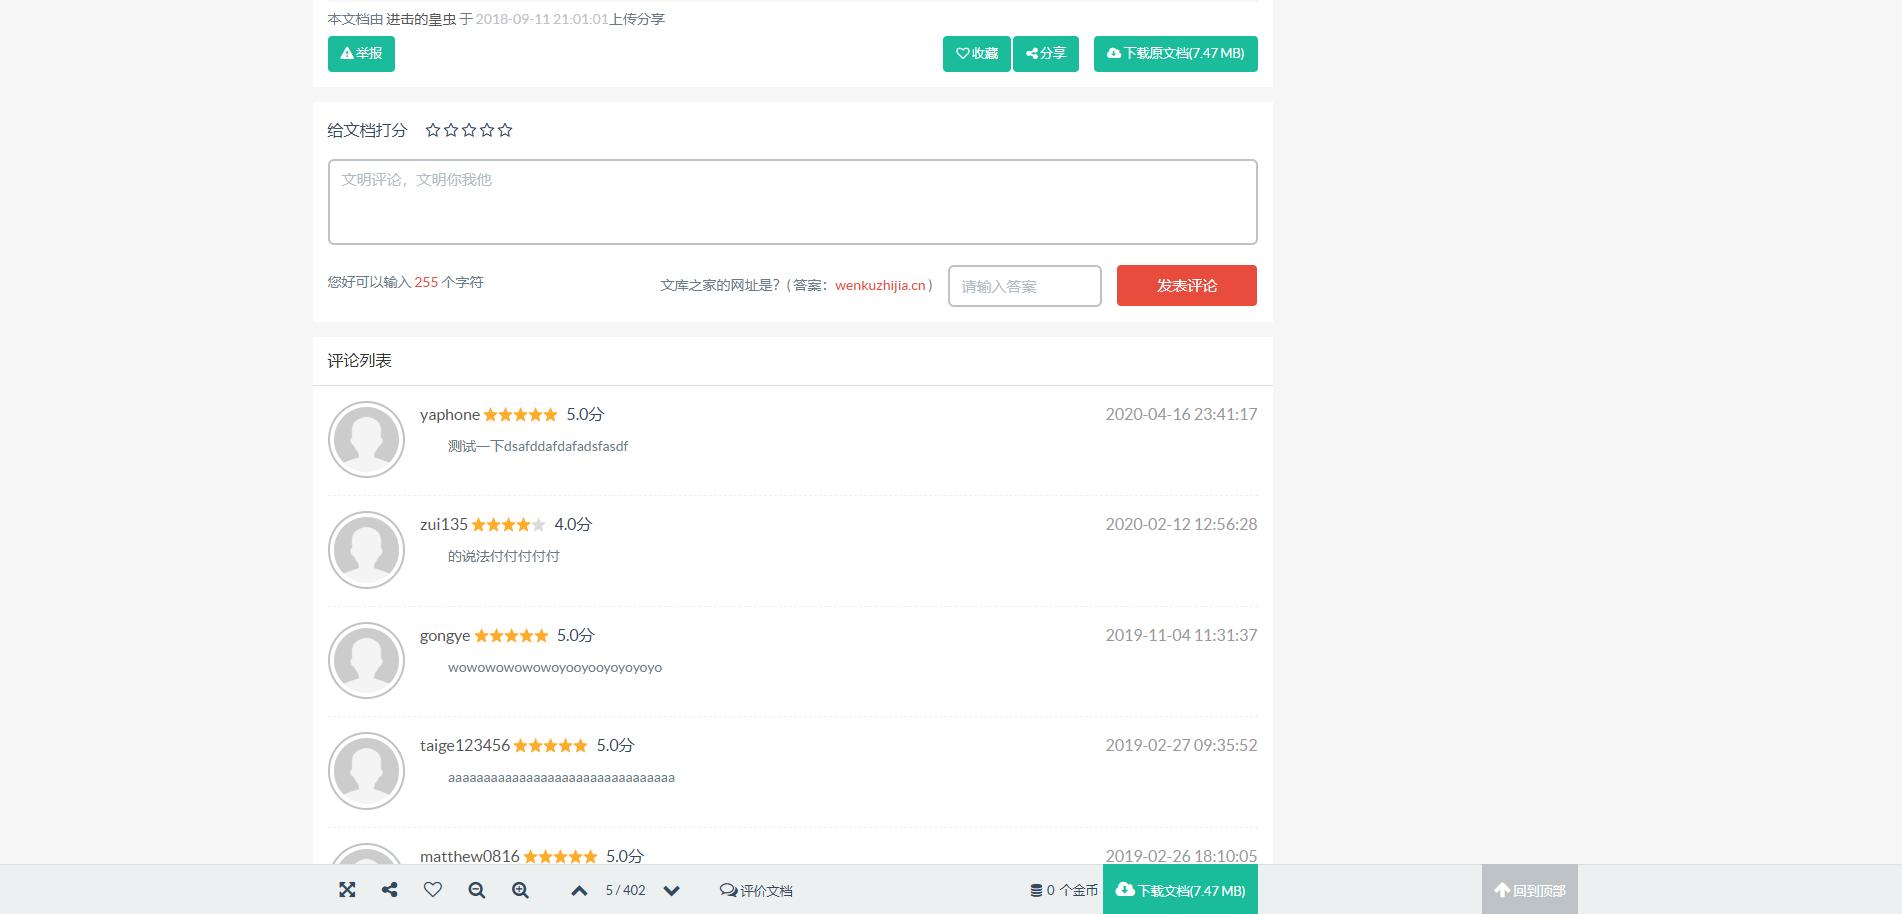Open taige123456's user avatar
Image resolution: width=1902 pixels, height=914 pixels.
click(x=366, y=771)
